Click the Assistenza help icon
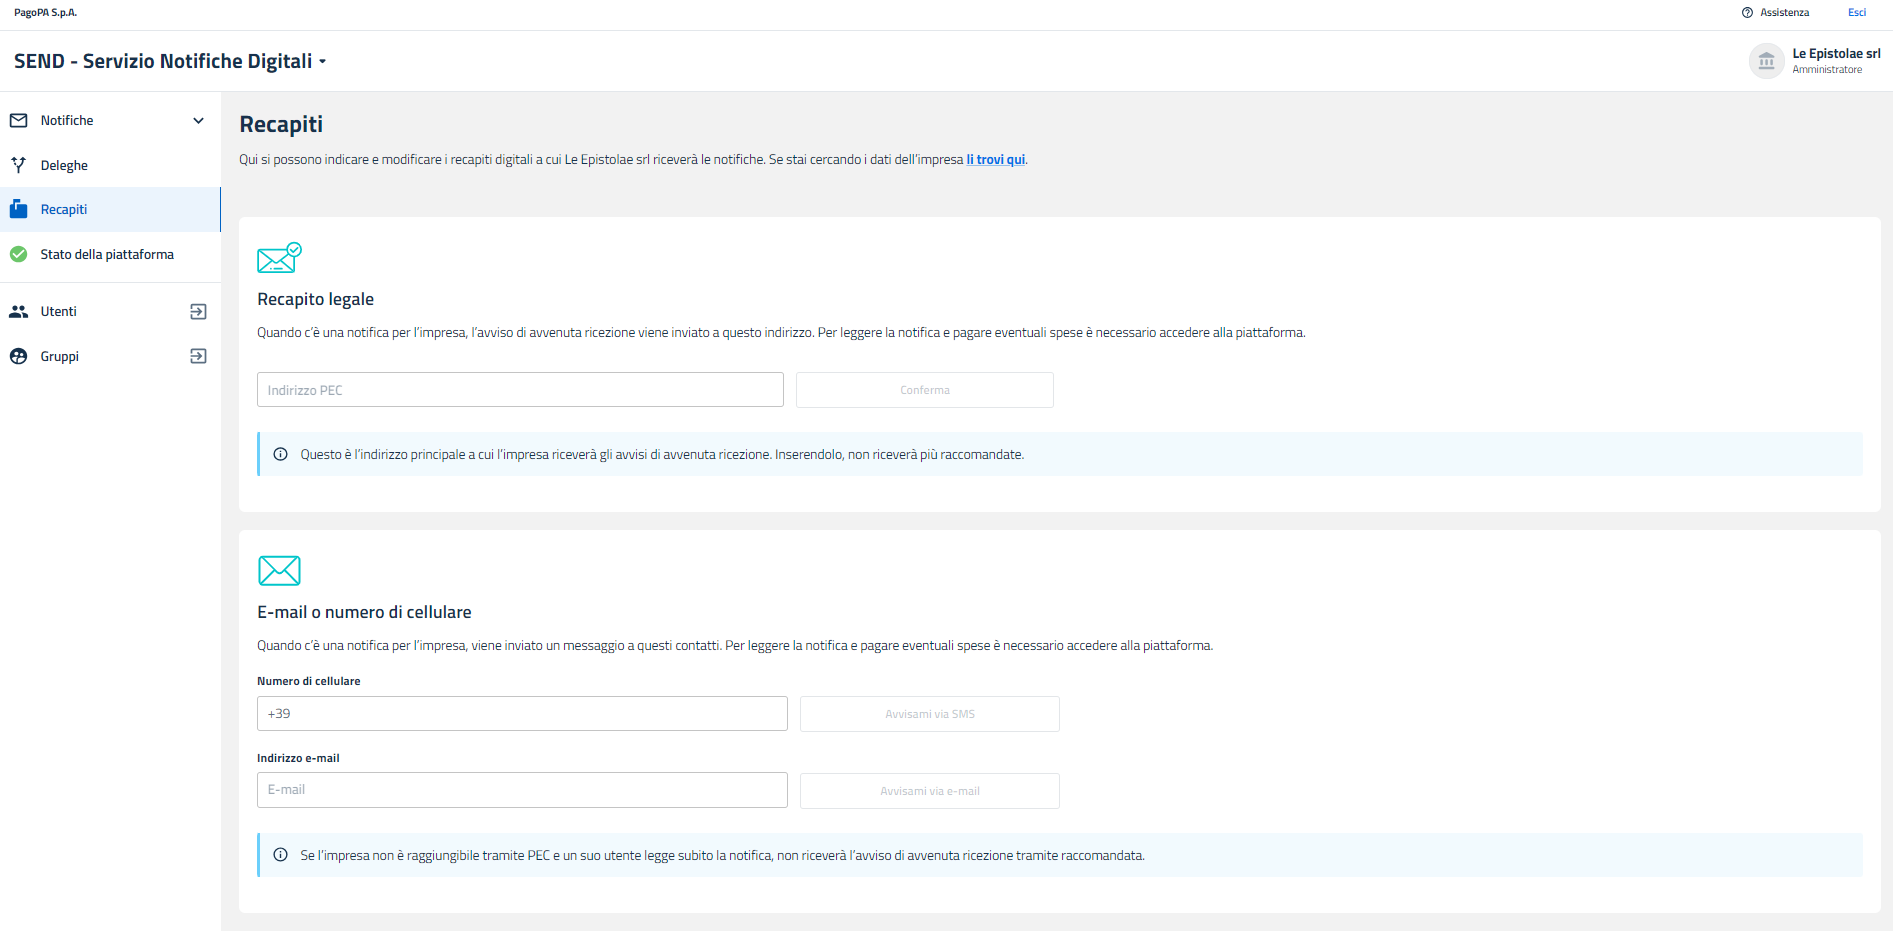 point(1747,13)
